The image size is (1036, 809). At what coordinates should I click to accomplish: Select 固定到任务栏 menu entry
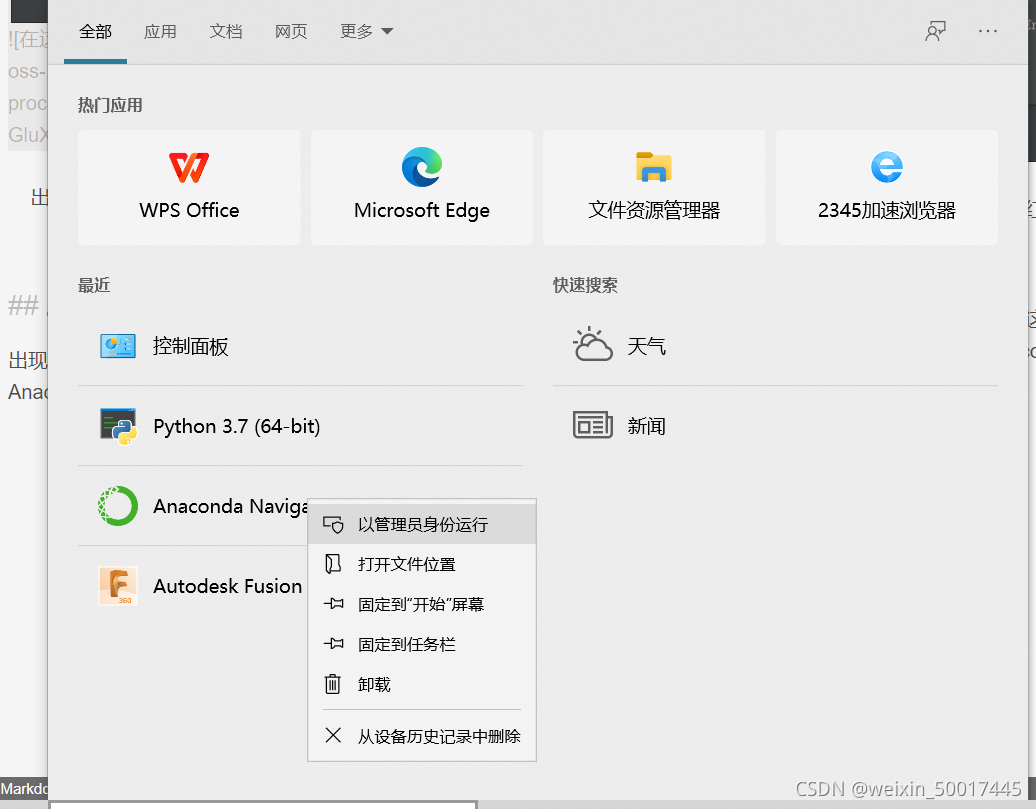pyautogui.click(x=422, y=644)
